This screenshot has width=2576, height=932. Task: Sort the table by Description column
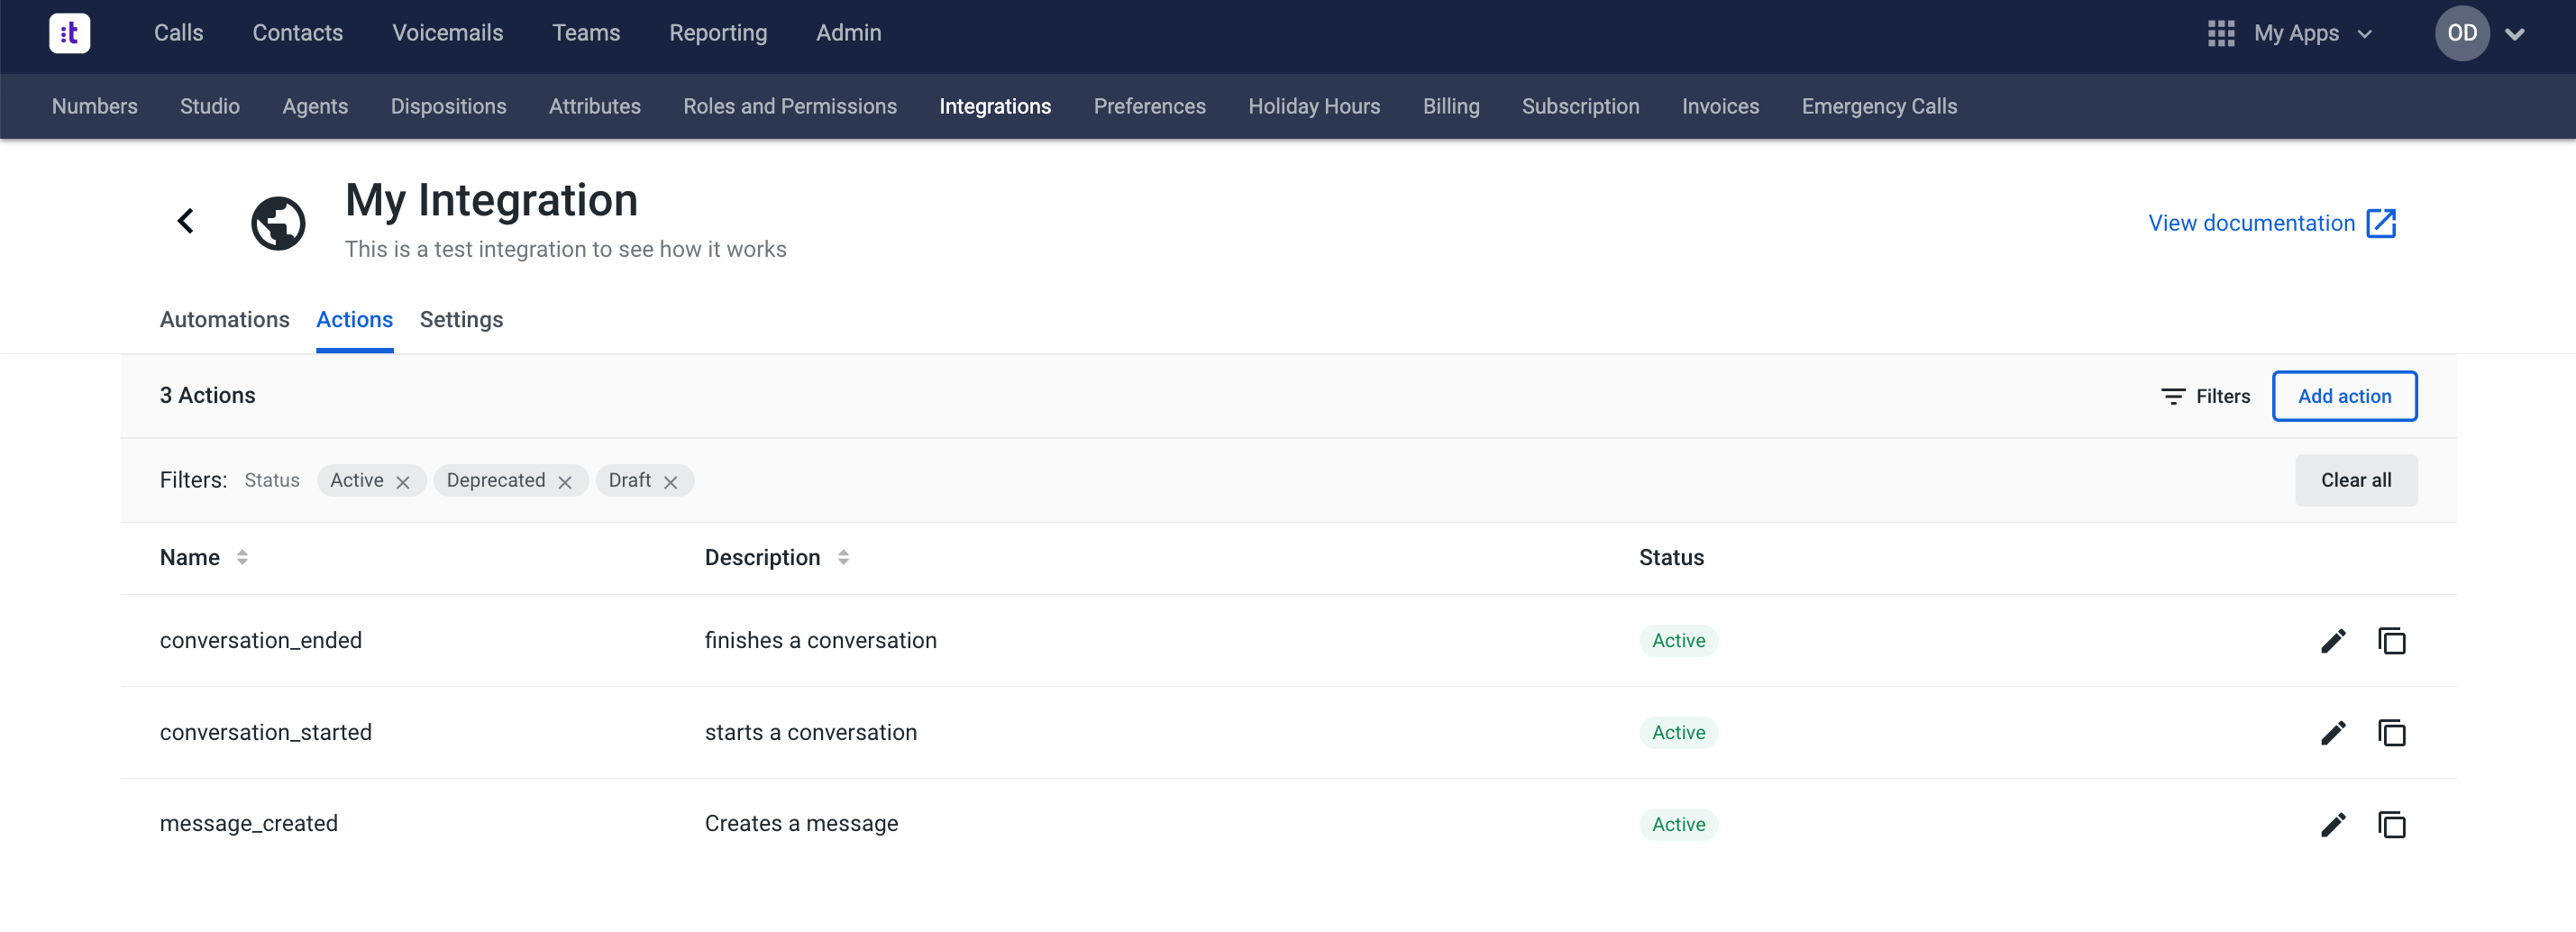click(843, 558)
